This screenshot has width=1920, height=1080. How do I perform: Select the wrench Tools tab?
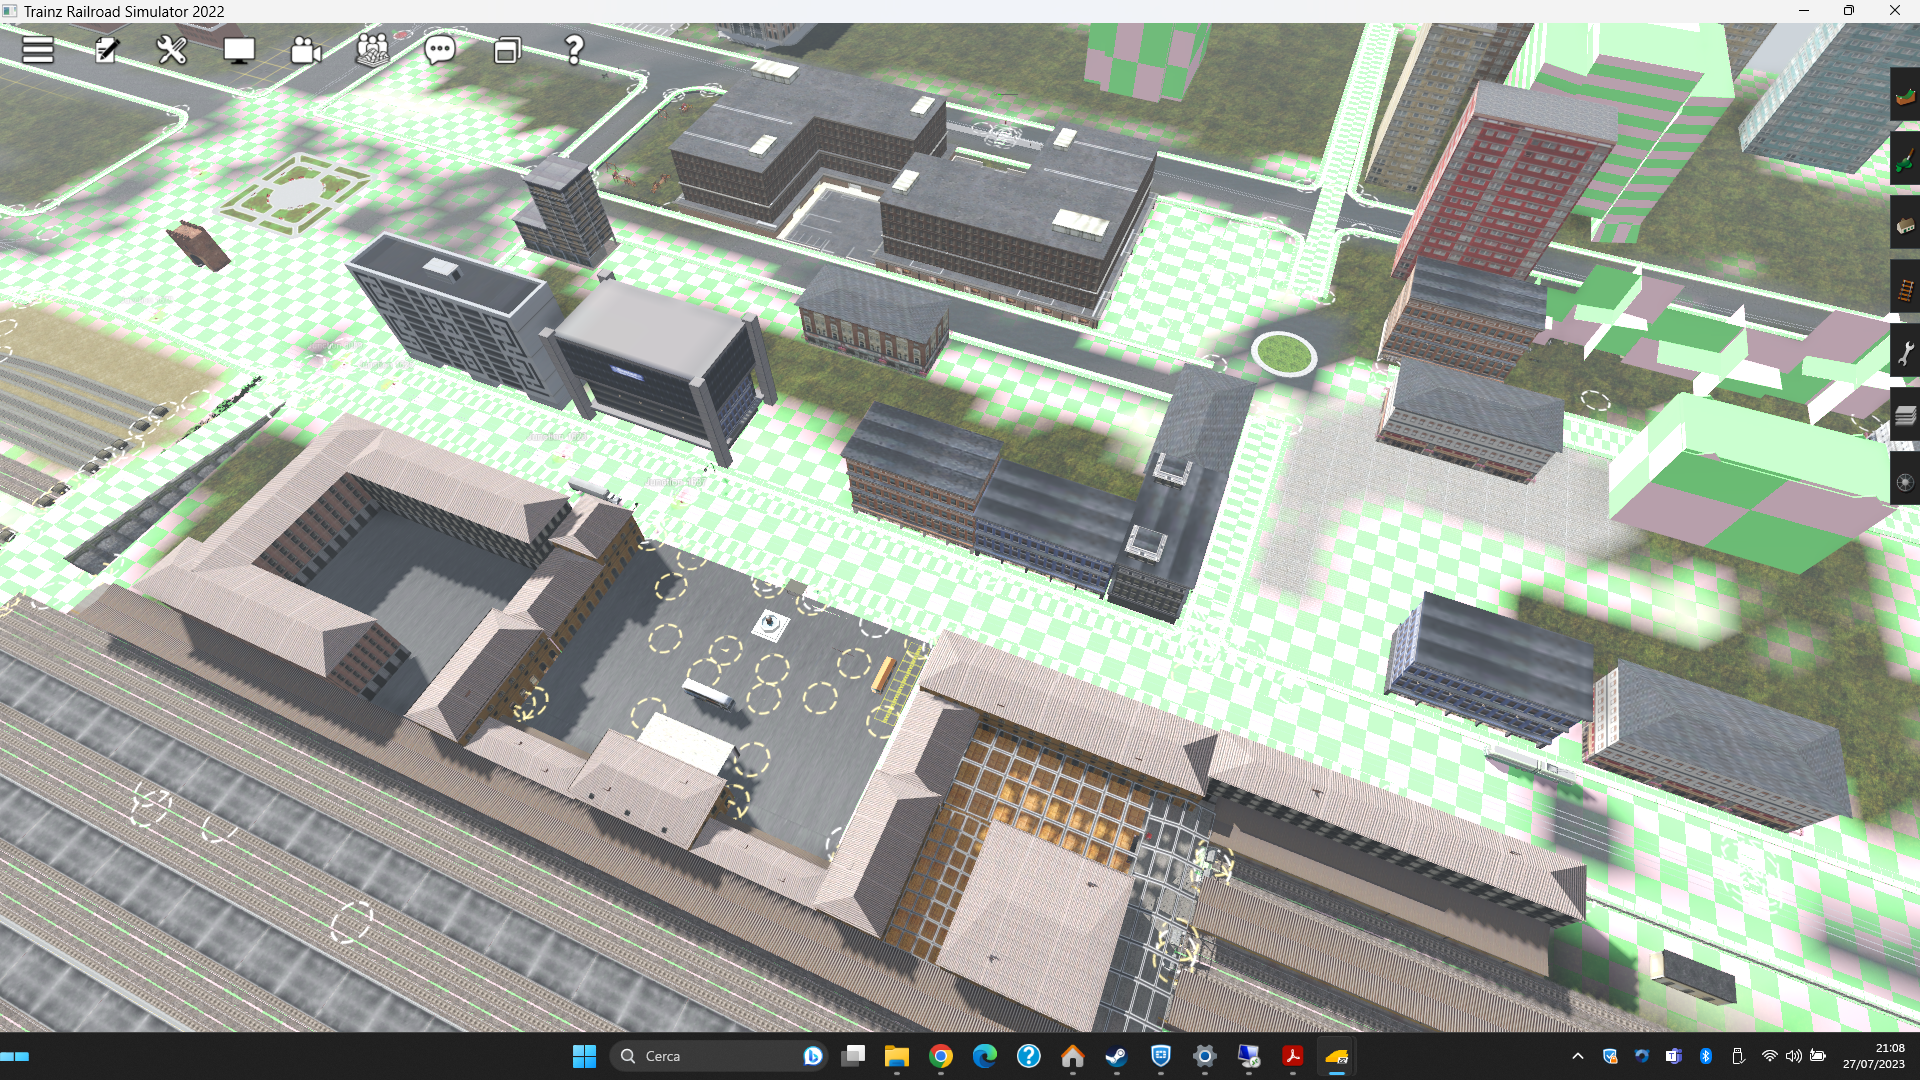click(x=1905, y=352)
